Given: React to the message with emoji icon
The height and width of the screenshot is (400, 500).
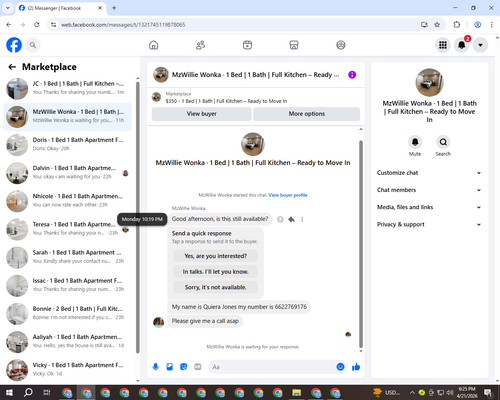Looking at the screenshot, I should coord(280,219).
